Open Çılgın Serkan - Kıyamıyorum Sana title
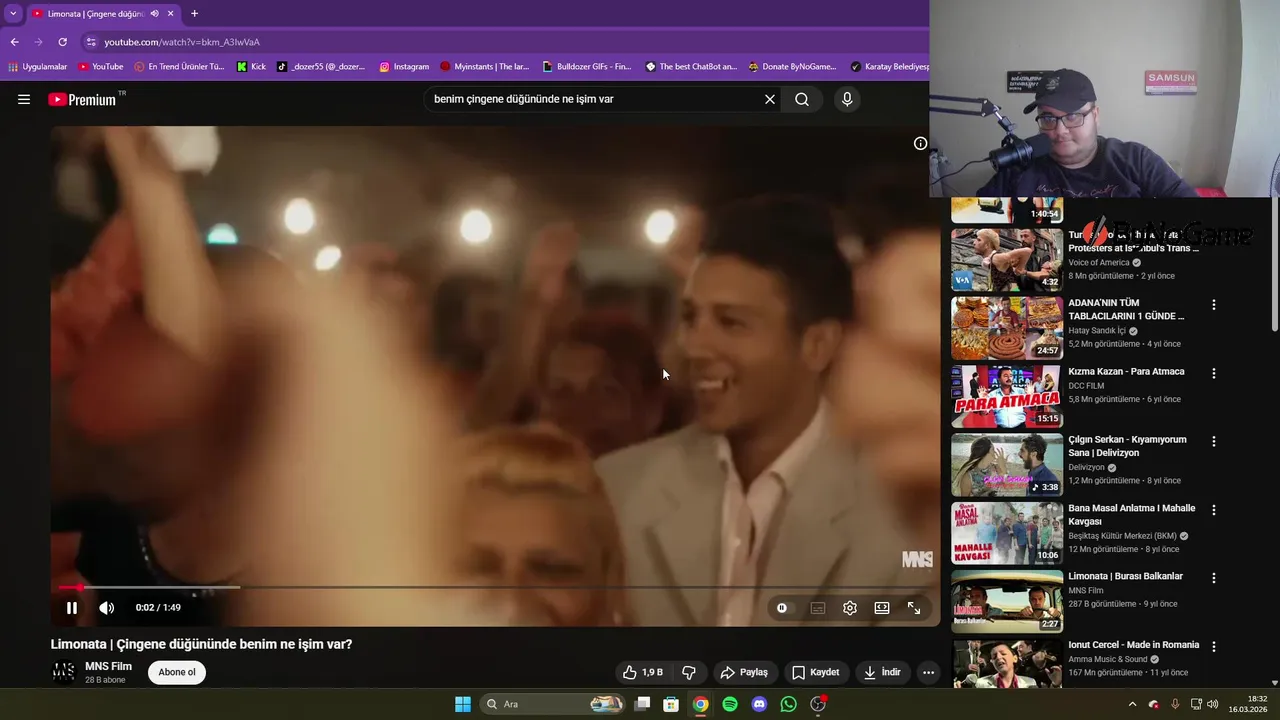 click(x=1127, y=446)
